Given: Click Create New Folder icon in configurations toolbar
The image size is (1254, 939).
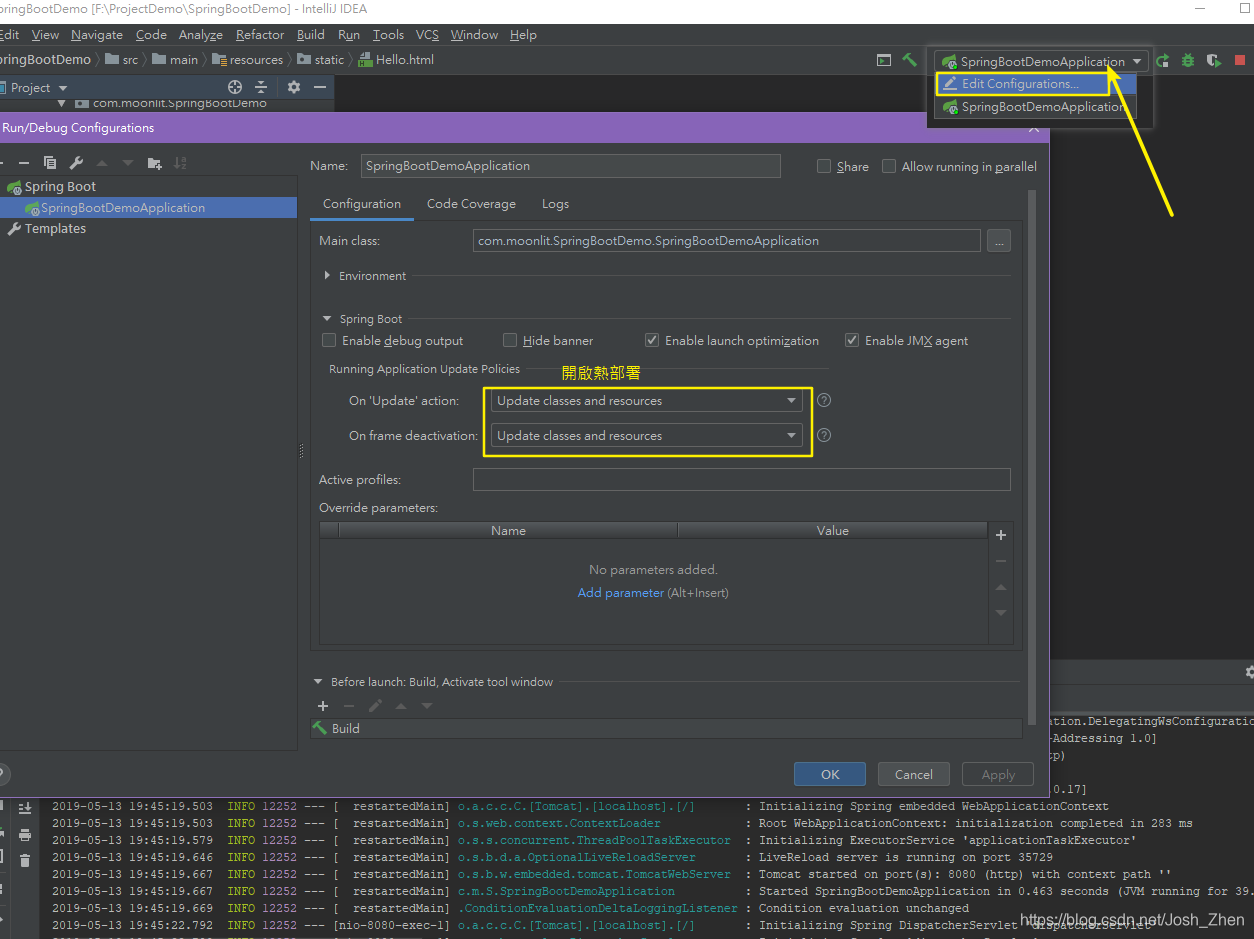Looking at the screenshot, I should tap(154, 163).
